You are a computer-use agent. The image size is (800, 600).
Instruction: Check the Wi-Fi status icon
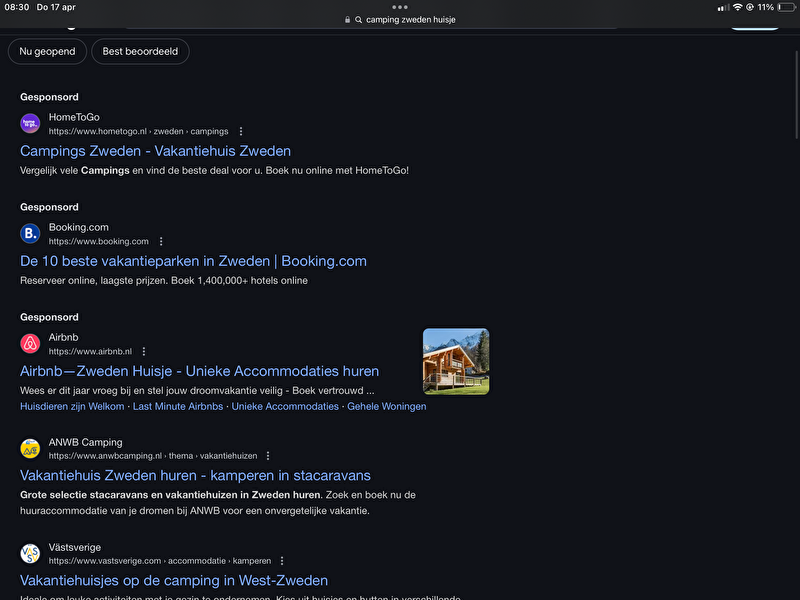click(x=737, y=7)
